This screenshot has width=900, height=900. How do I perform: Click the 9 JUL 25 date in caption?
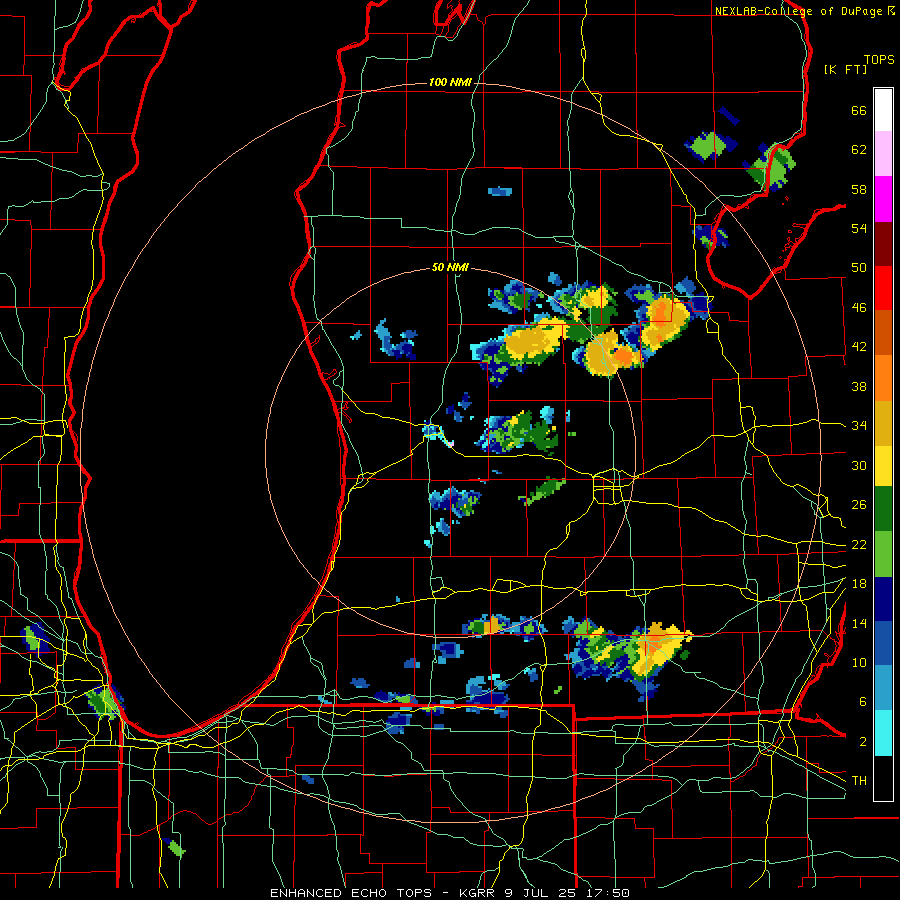tap(542, 893)
